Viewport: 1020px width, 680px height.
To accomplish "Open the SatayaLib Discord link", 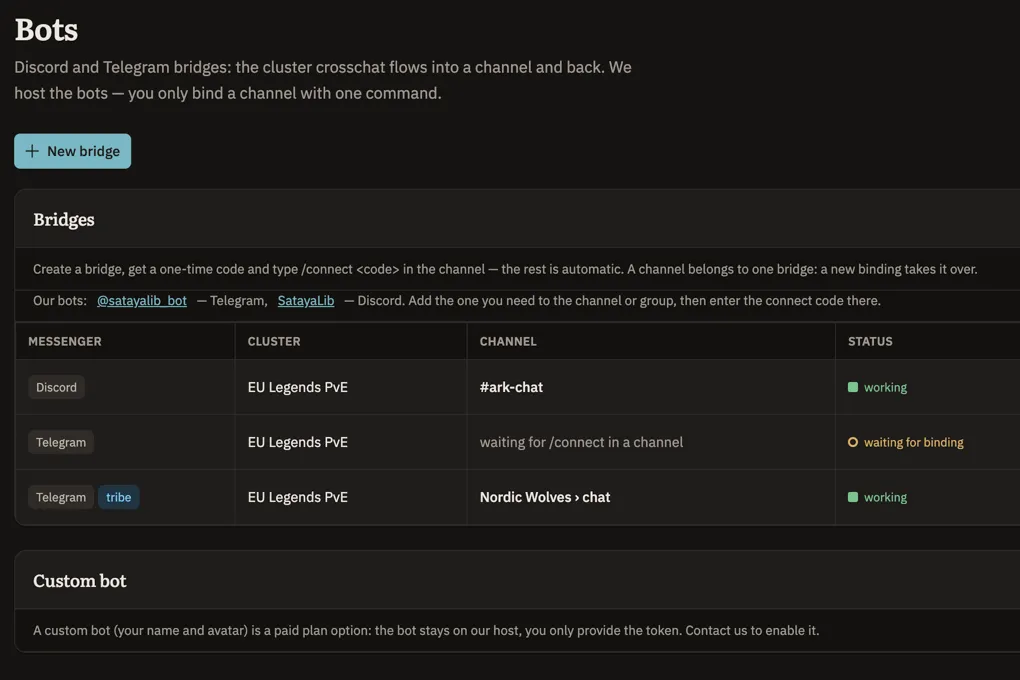I will [306, 301].
